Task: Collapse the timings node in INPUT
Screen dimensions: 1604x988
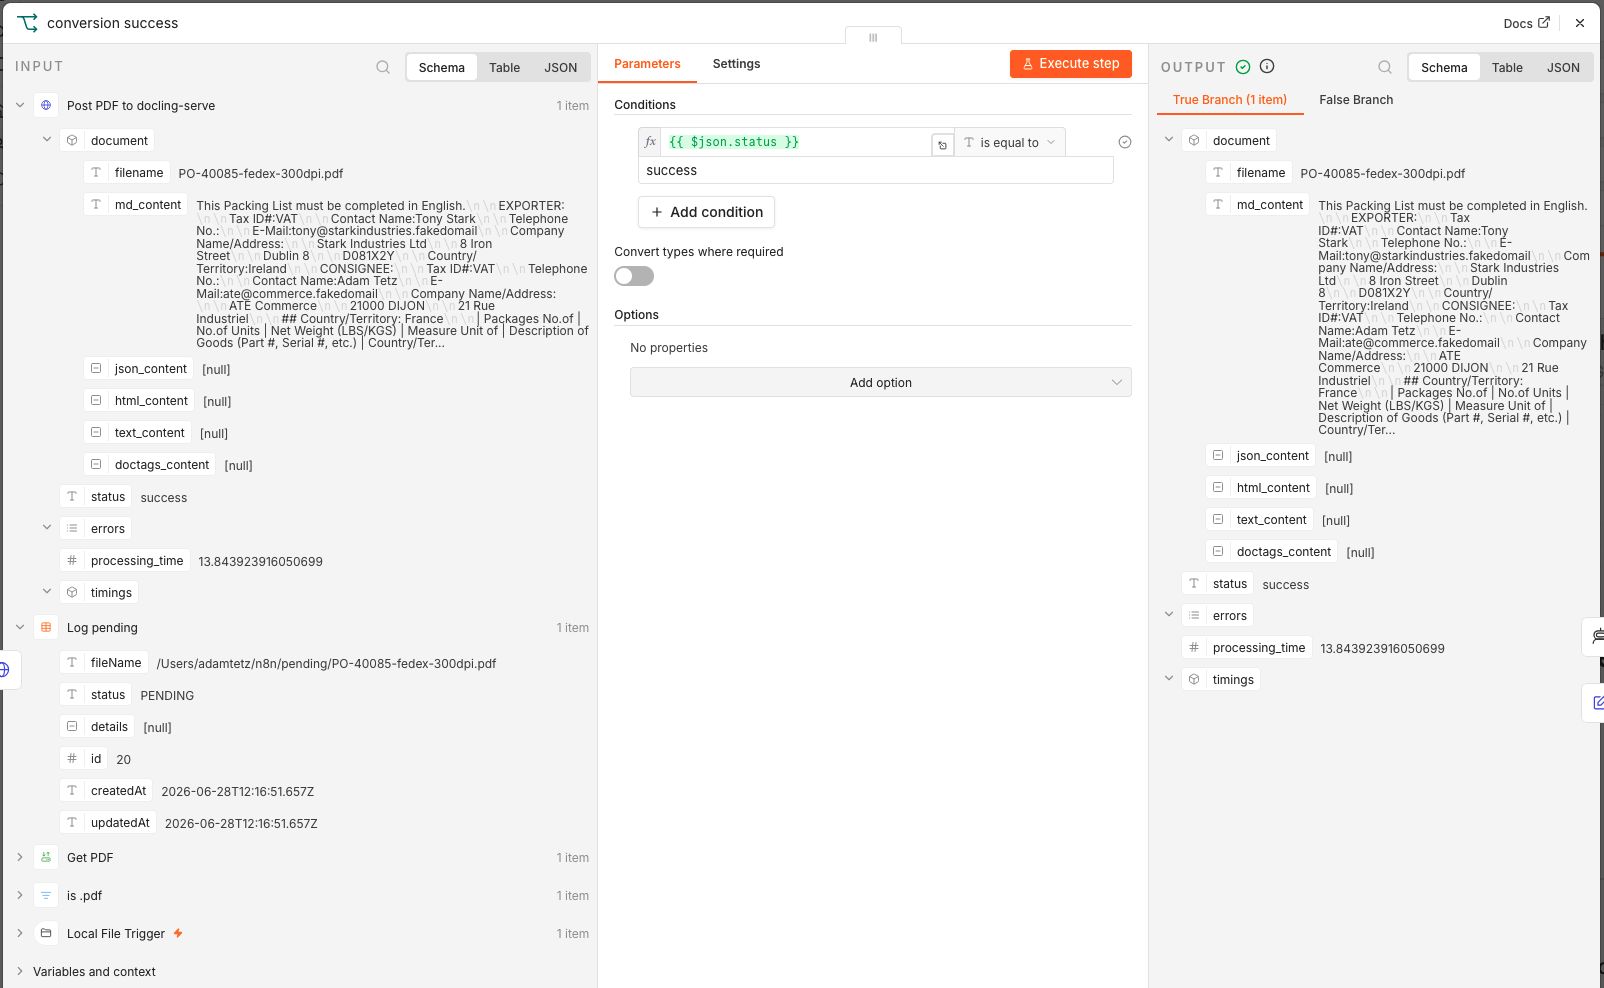Action: pyautogui.click(x=47, y=592)
